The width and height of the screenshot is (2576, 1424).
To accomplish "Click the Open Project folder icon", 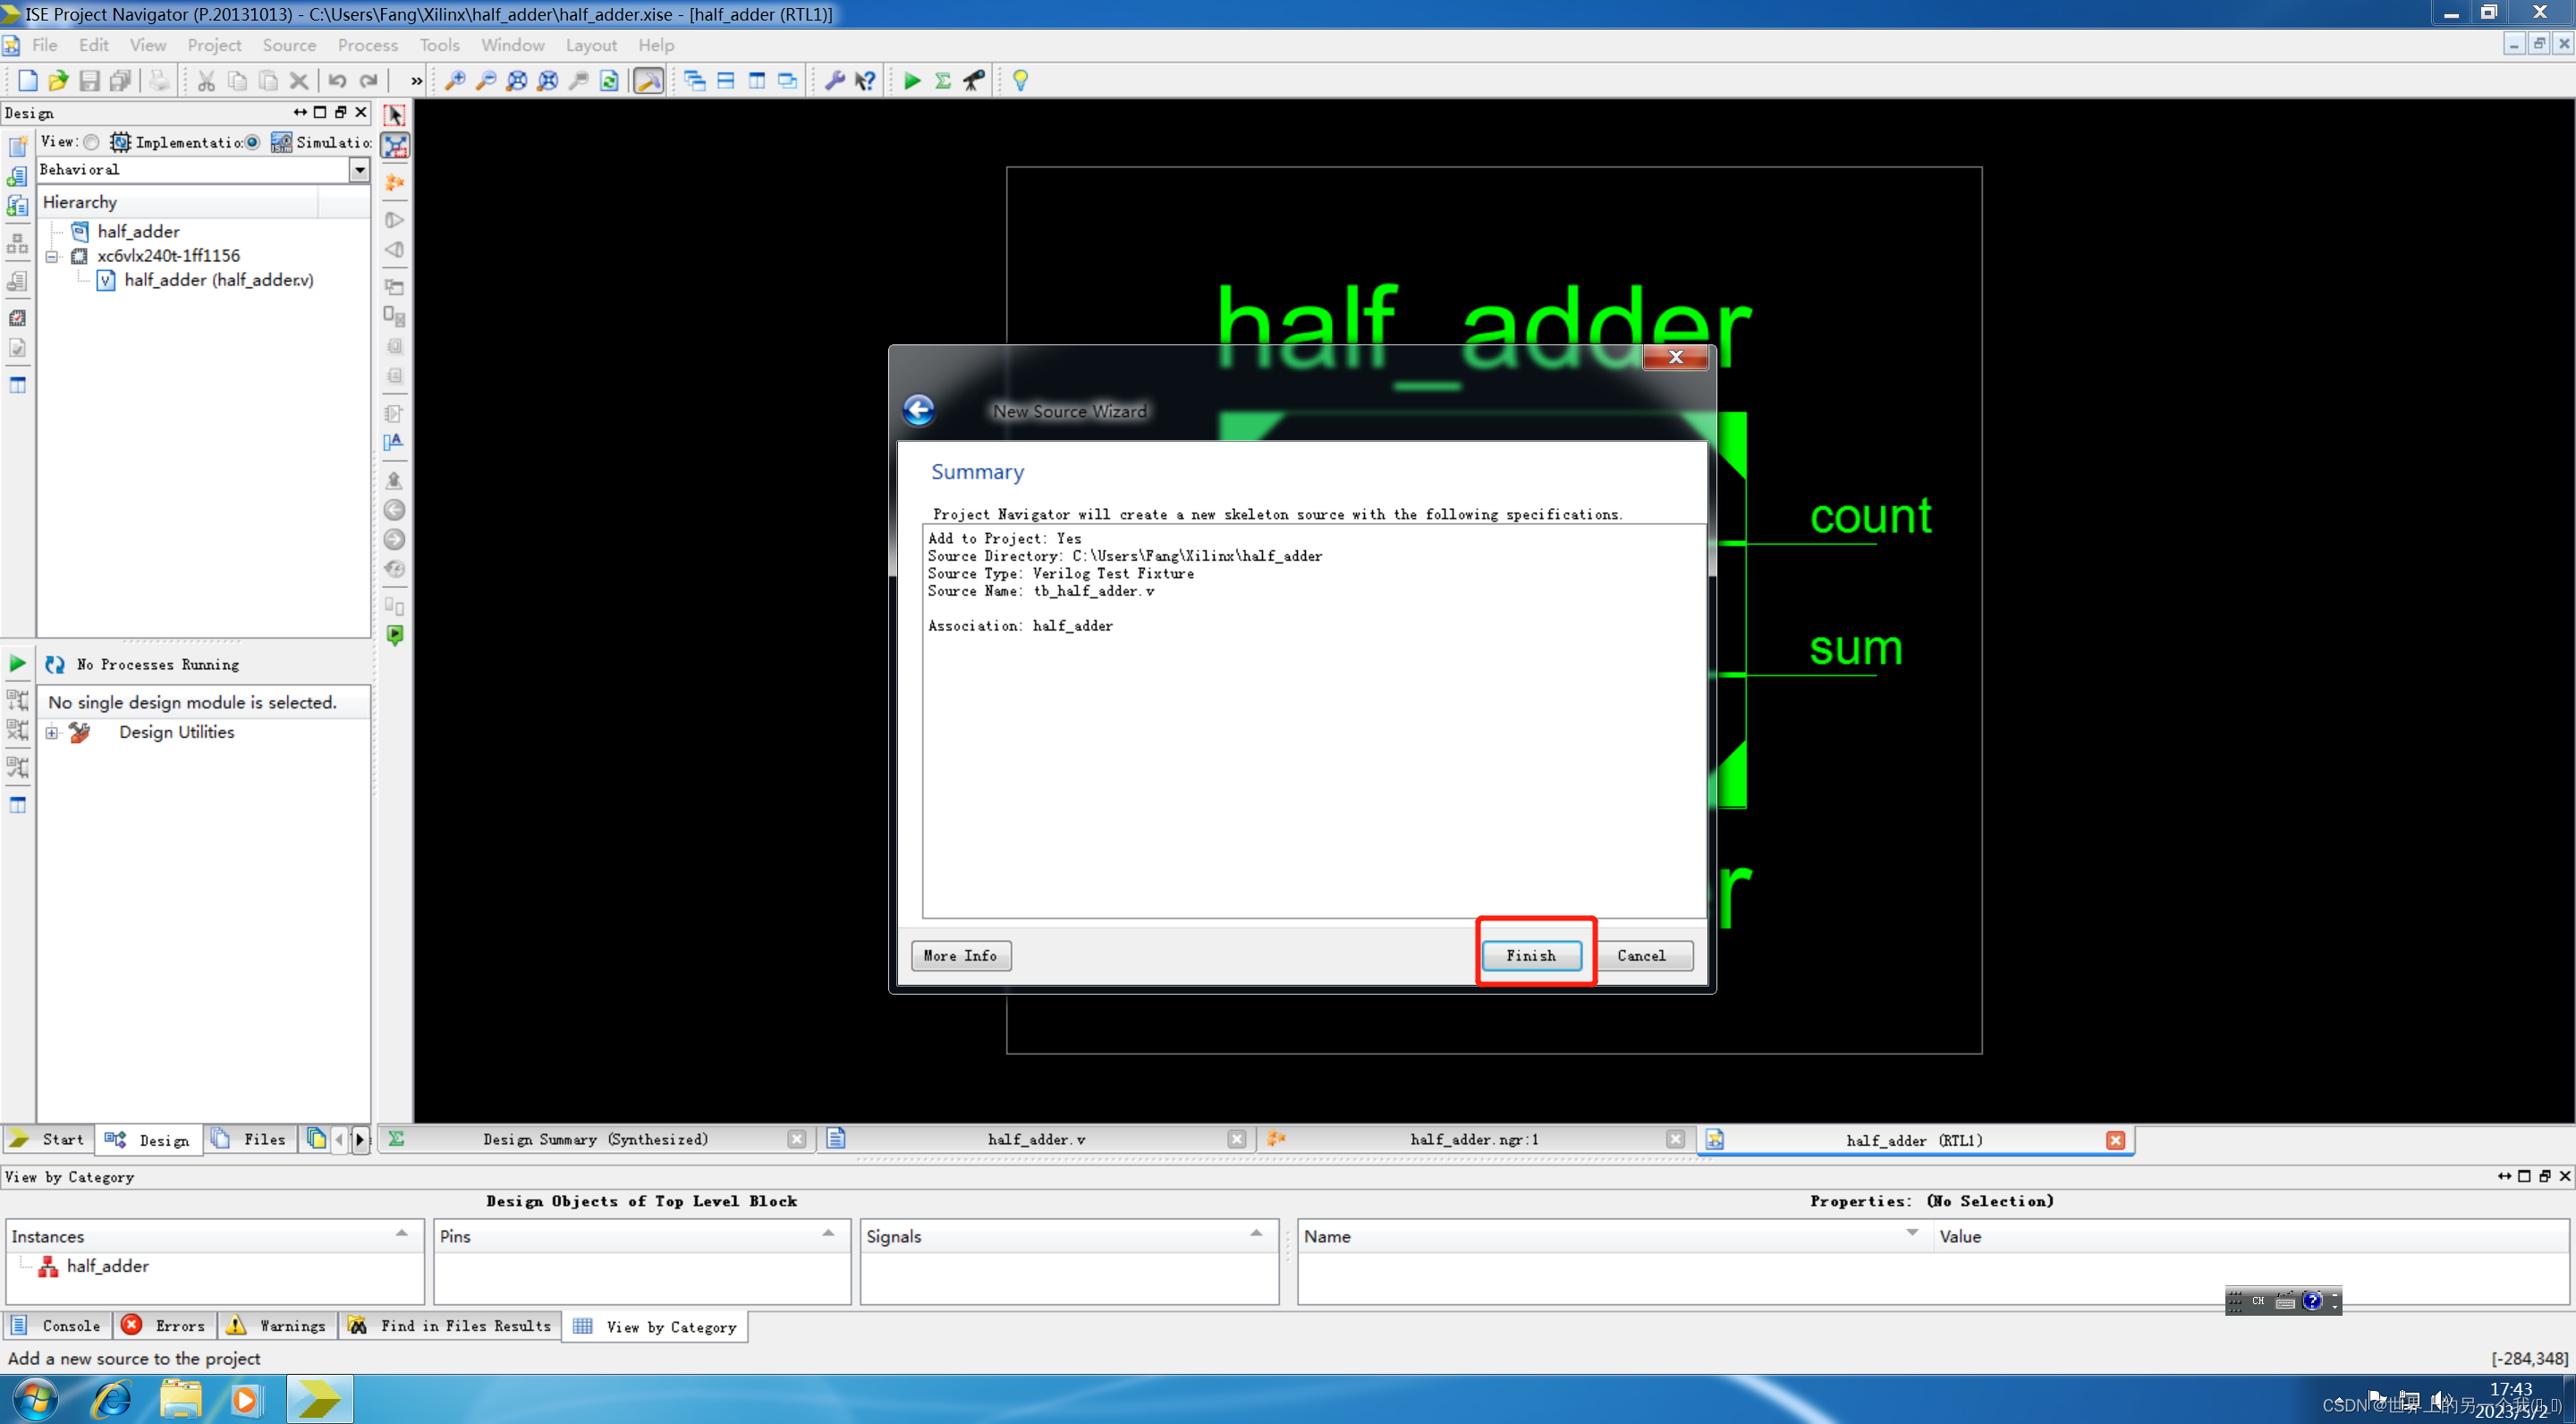I will (58, 81).
